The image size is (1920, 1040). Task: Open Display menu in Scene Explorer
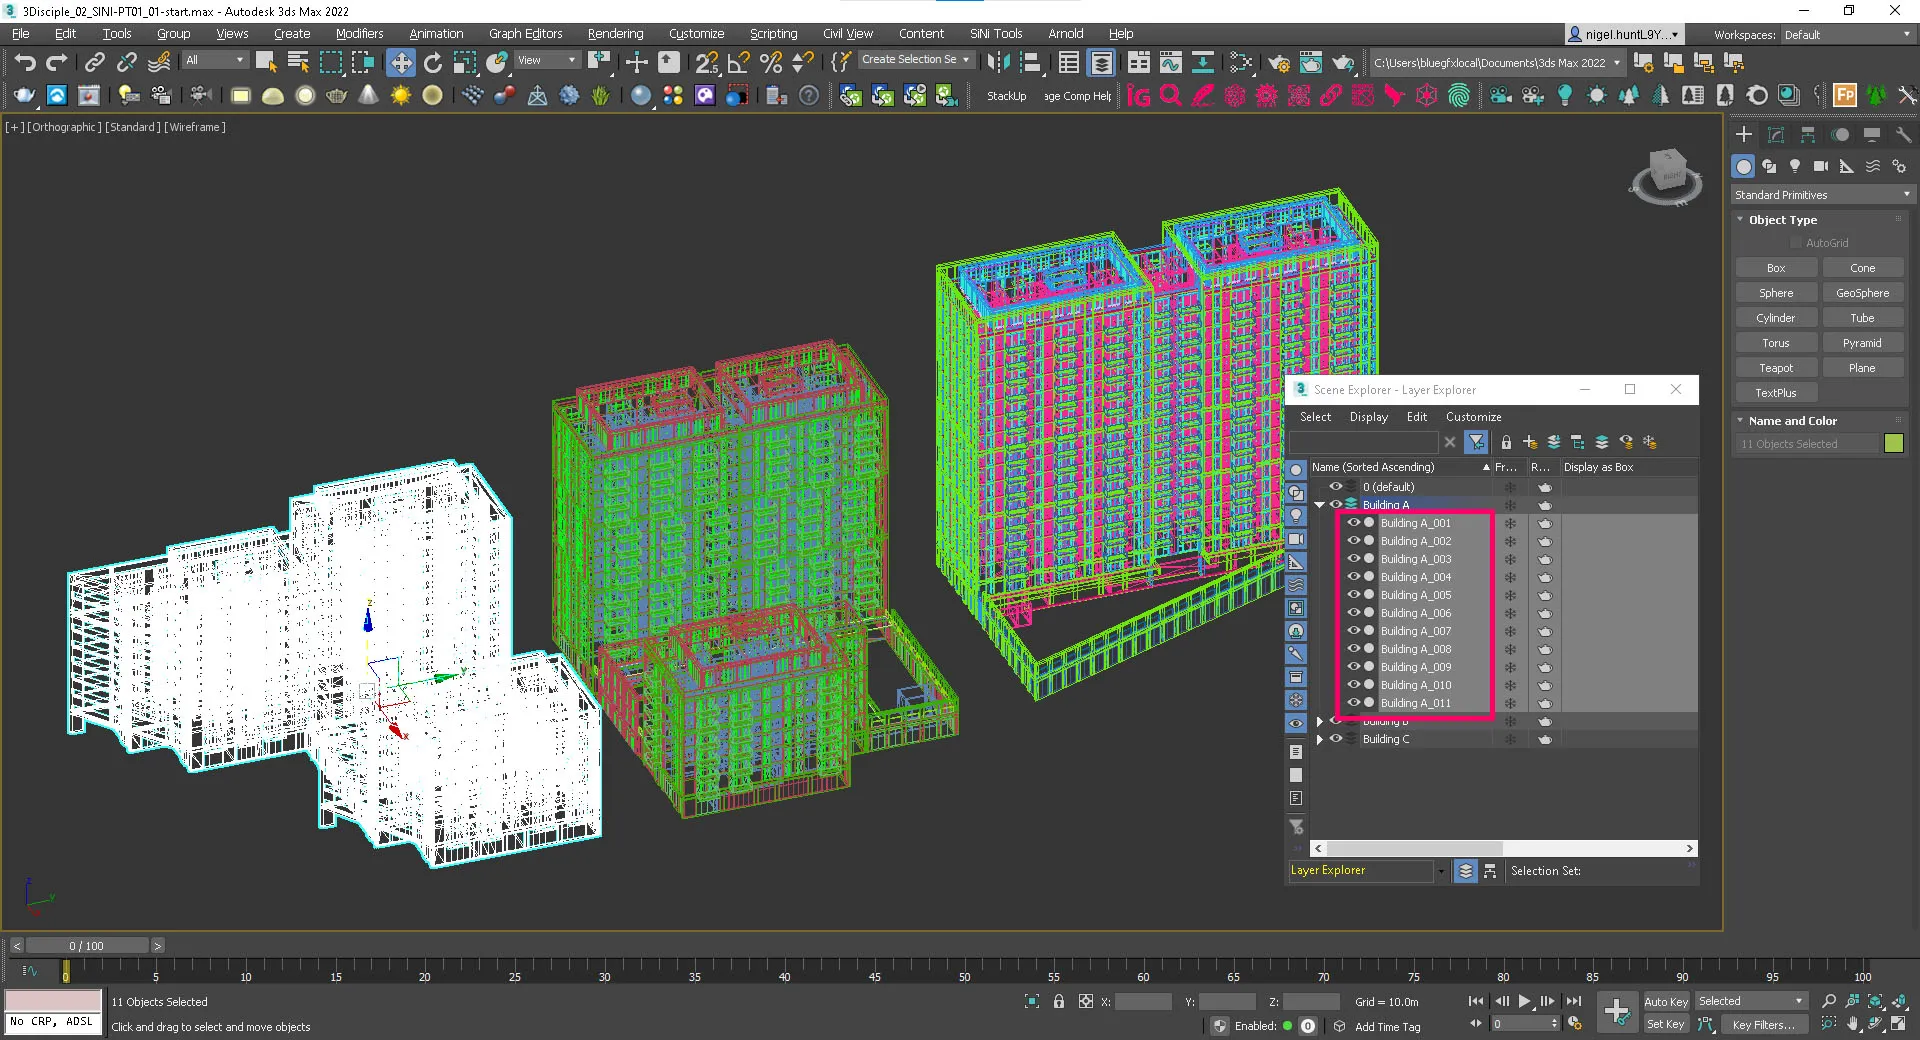click(1369, 417)
